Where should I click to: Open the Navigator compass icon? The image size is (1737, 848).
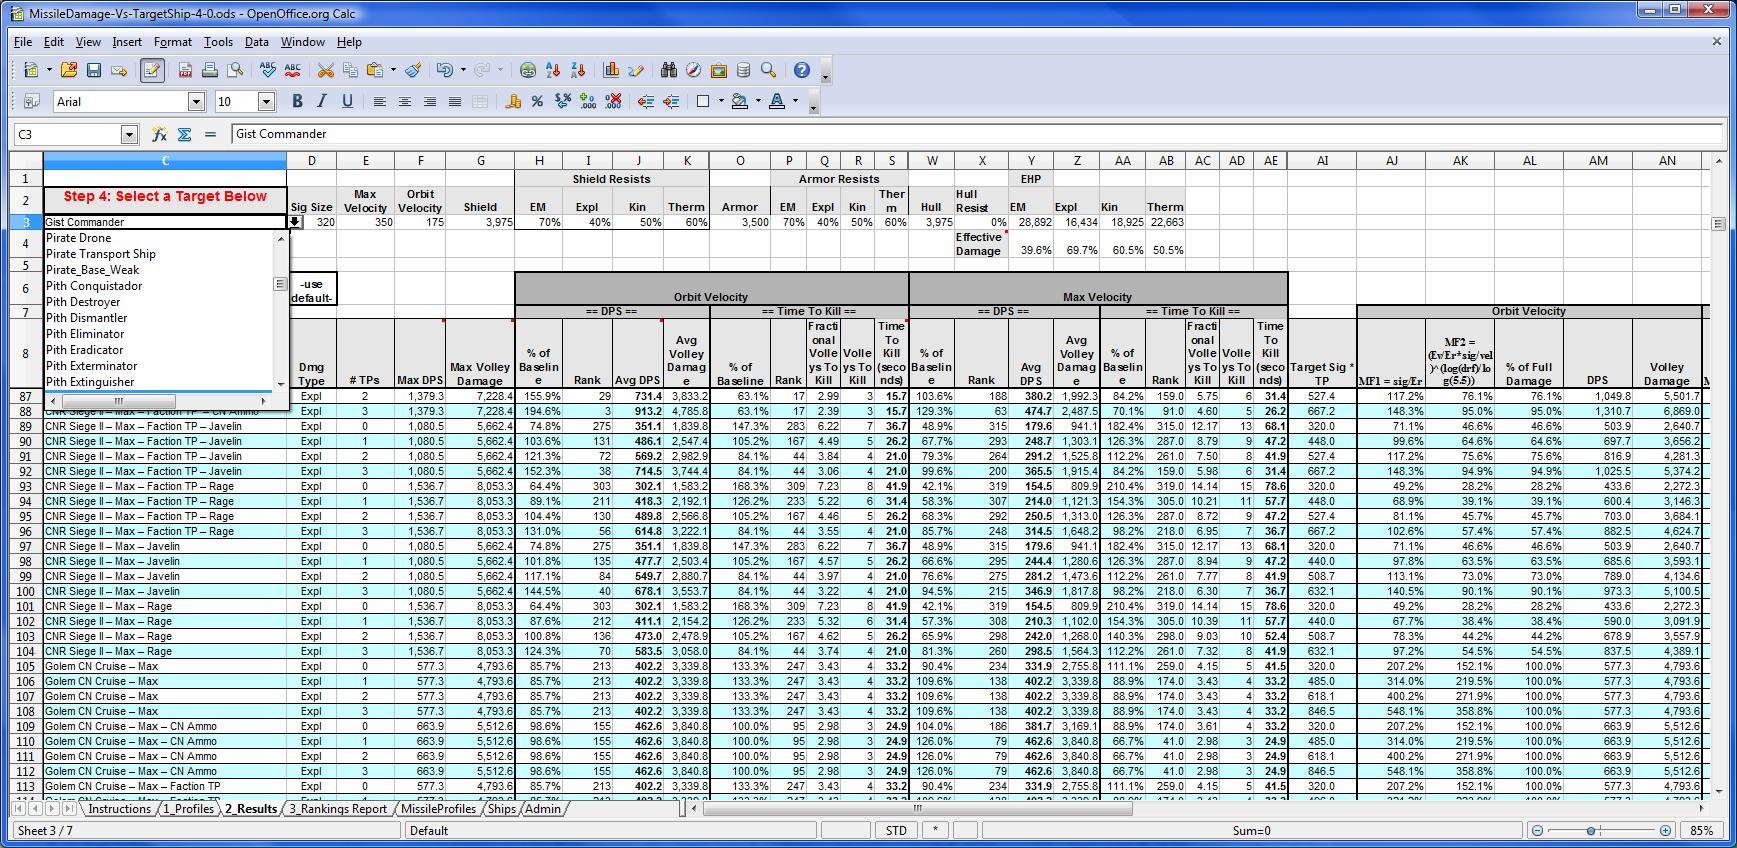pyautogui.click(x=693, y=70)
